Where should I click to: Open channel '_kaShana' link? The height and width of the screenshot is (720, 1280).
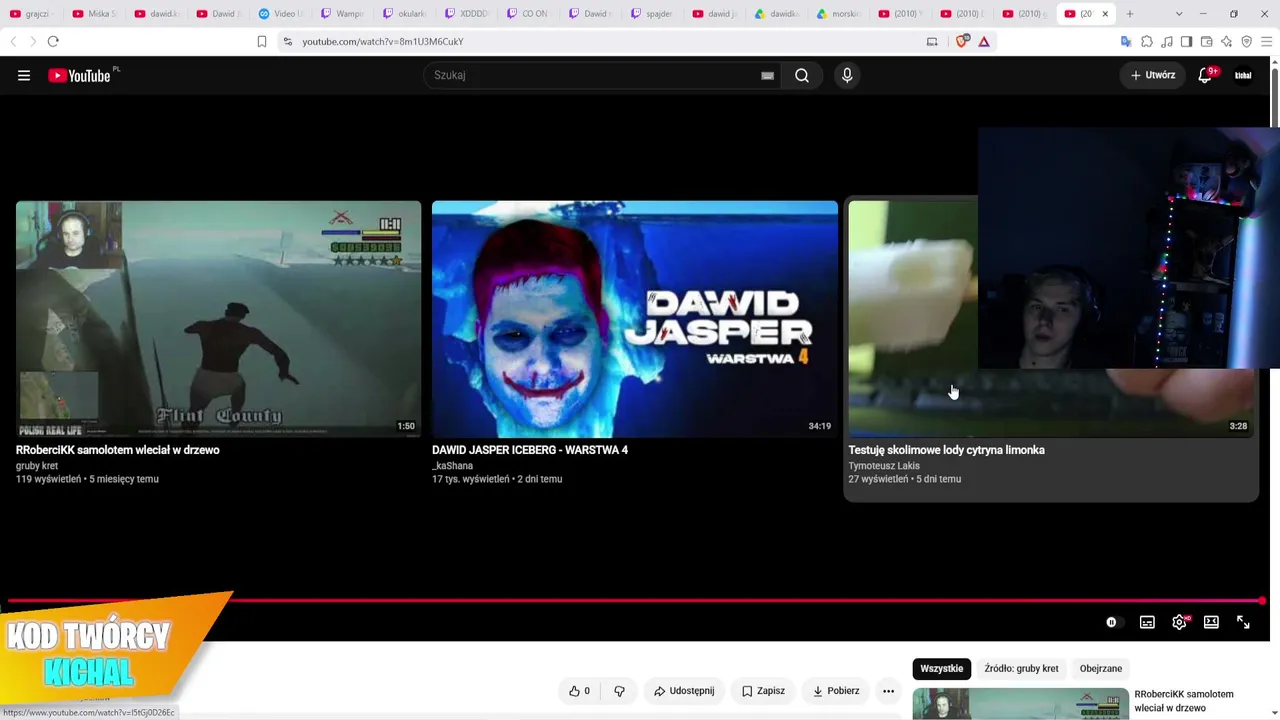(452, 466)
